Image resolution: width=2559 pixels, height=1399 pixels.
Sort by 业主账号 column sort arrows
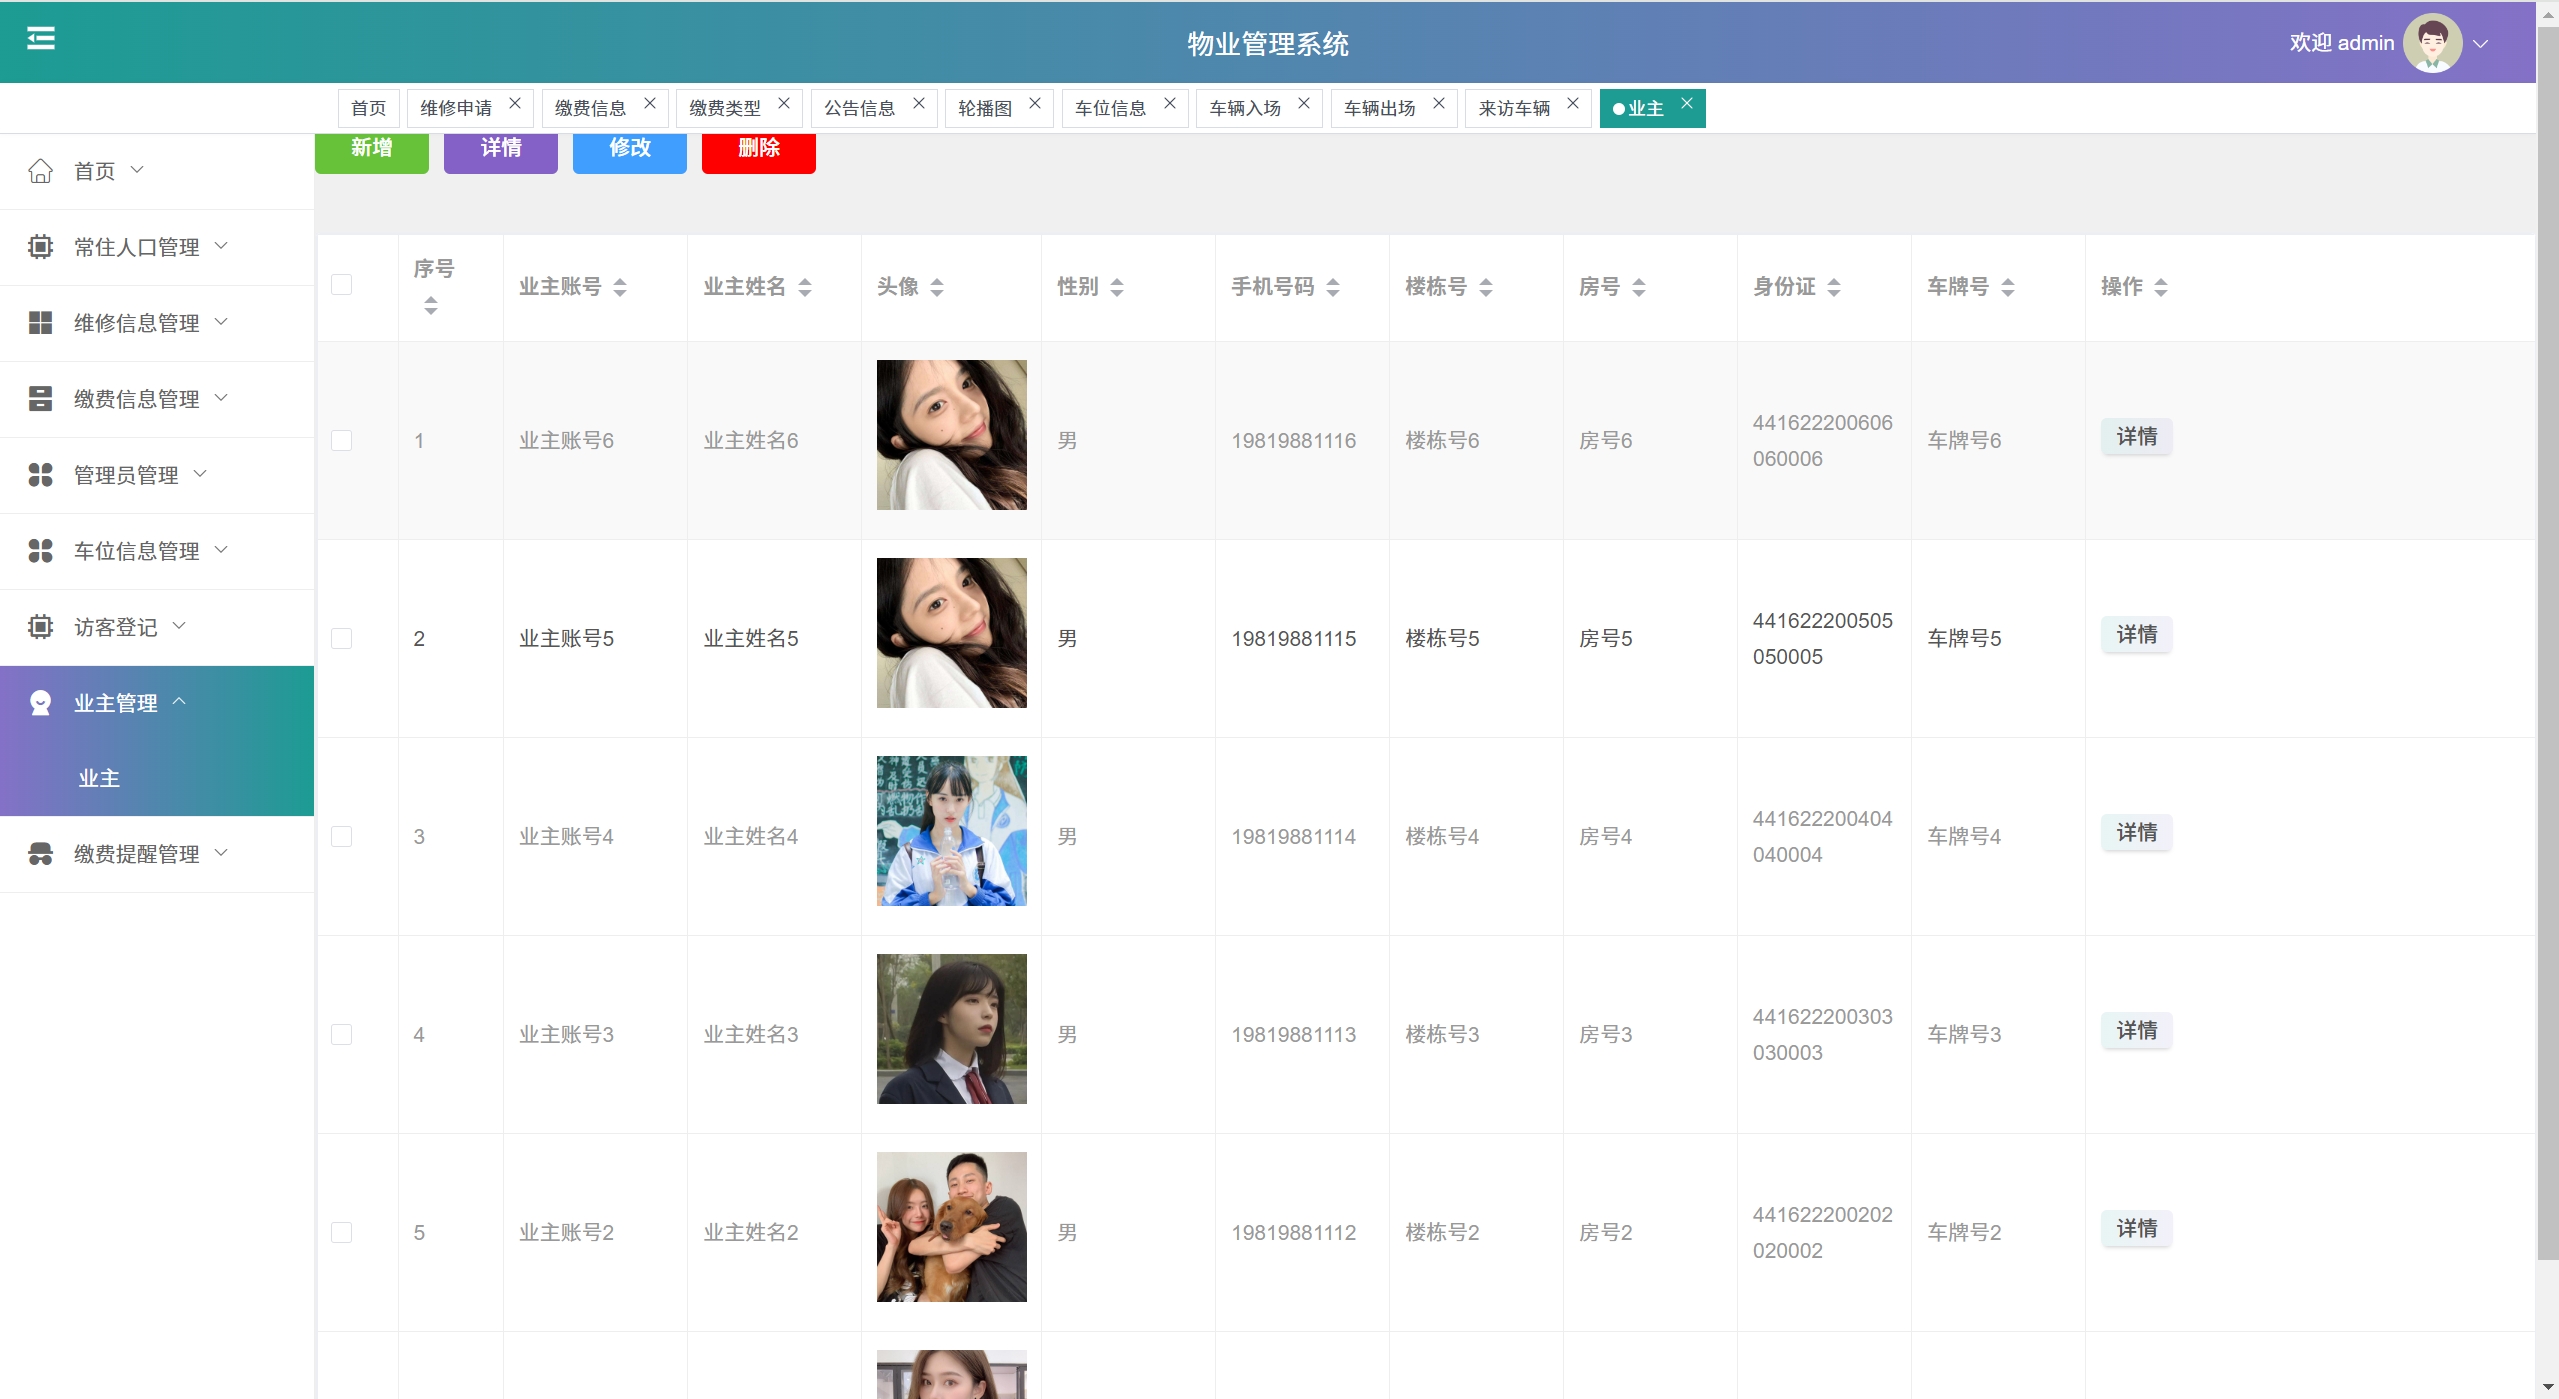620,288
